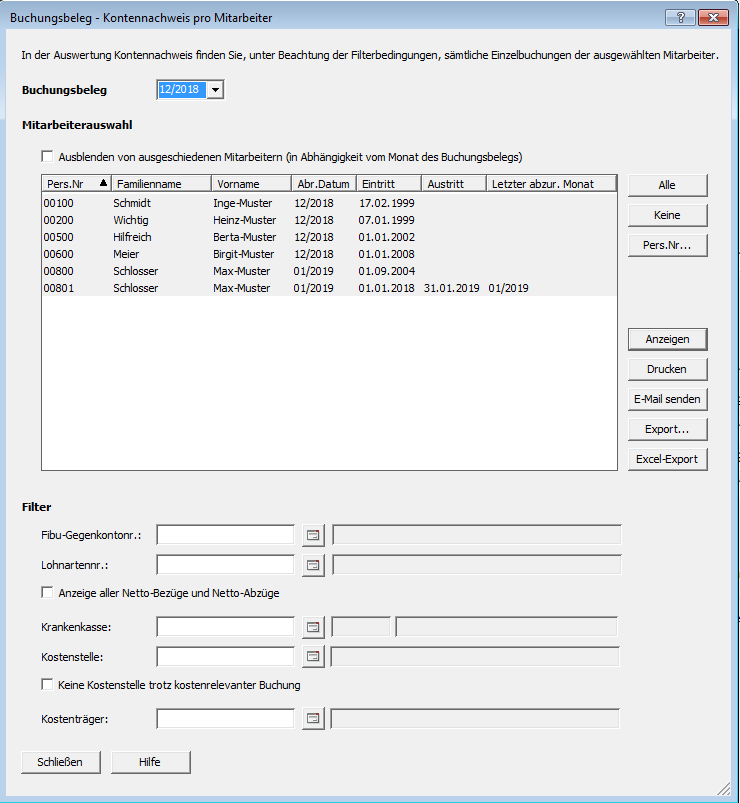
Task: Enable Anzeige aller Netto-Bezüge und Netto-Abzüge
Action: coord(47,593)
